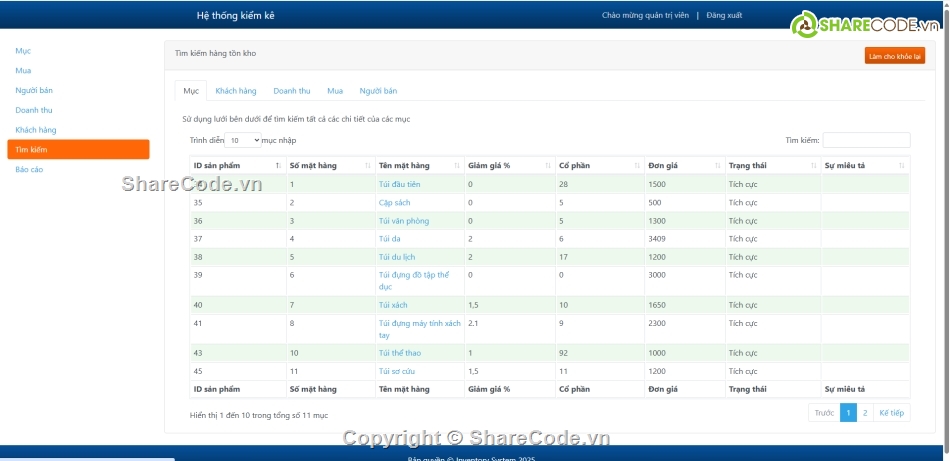
Task: Sort by ID sản phẩm column arrow
Action: [x=277, y=165]
